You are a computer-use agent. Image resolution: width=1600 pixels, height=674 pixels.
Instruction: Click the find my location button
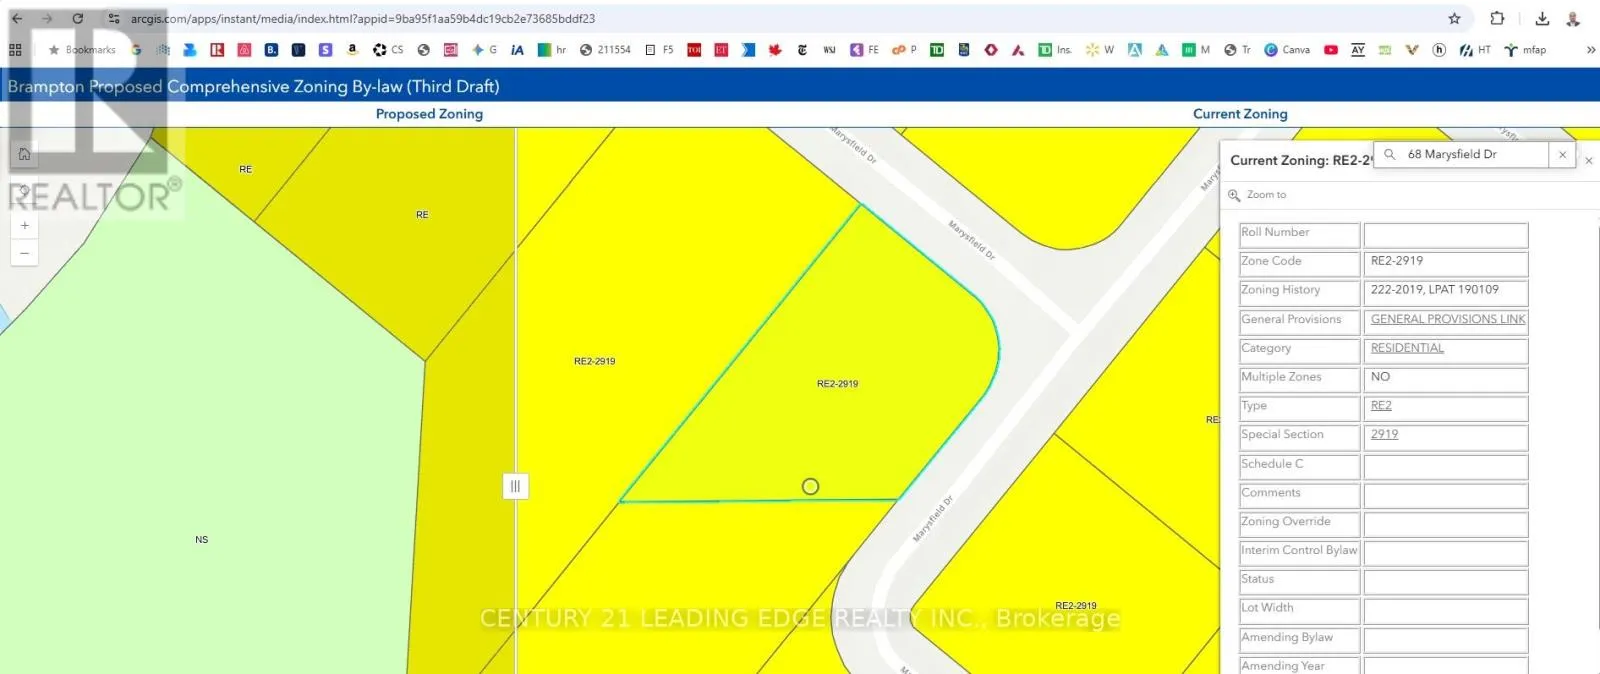(x=24, y=190)
